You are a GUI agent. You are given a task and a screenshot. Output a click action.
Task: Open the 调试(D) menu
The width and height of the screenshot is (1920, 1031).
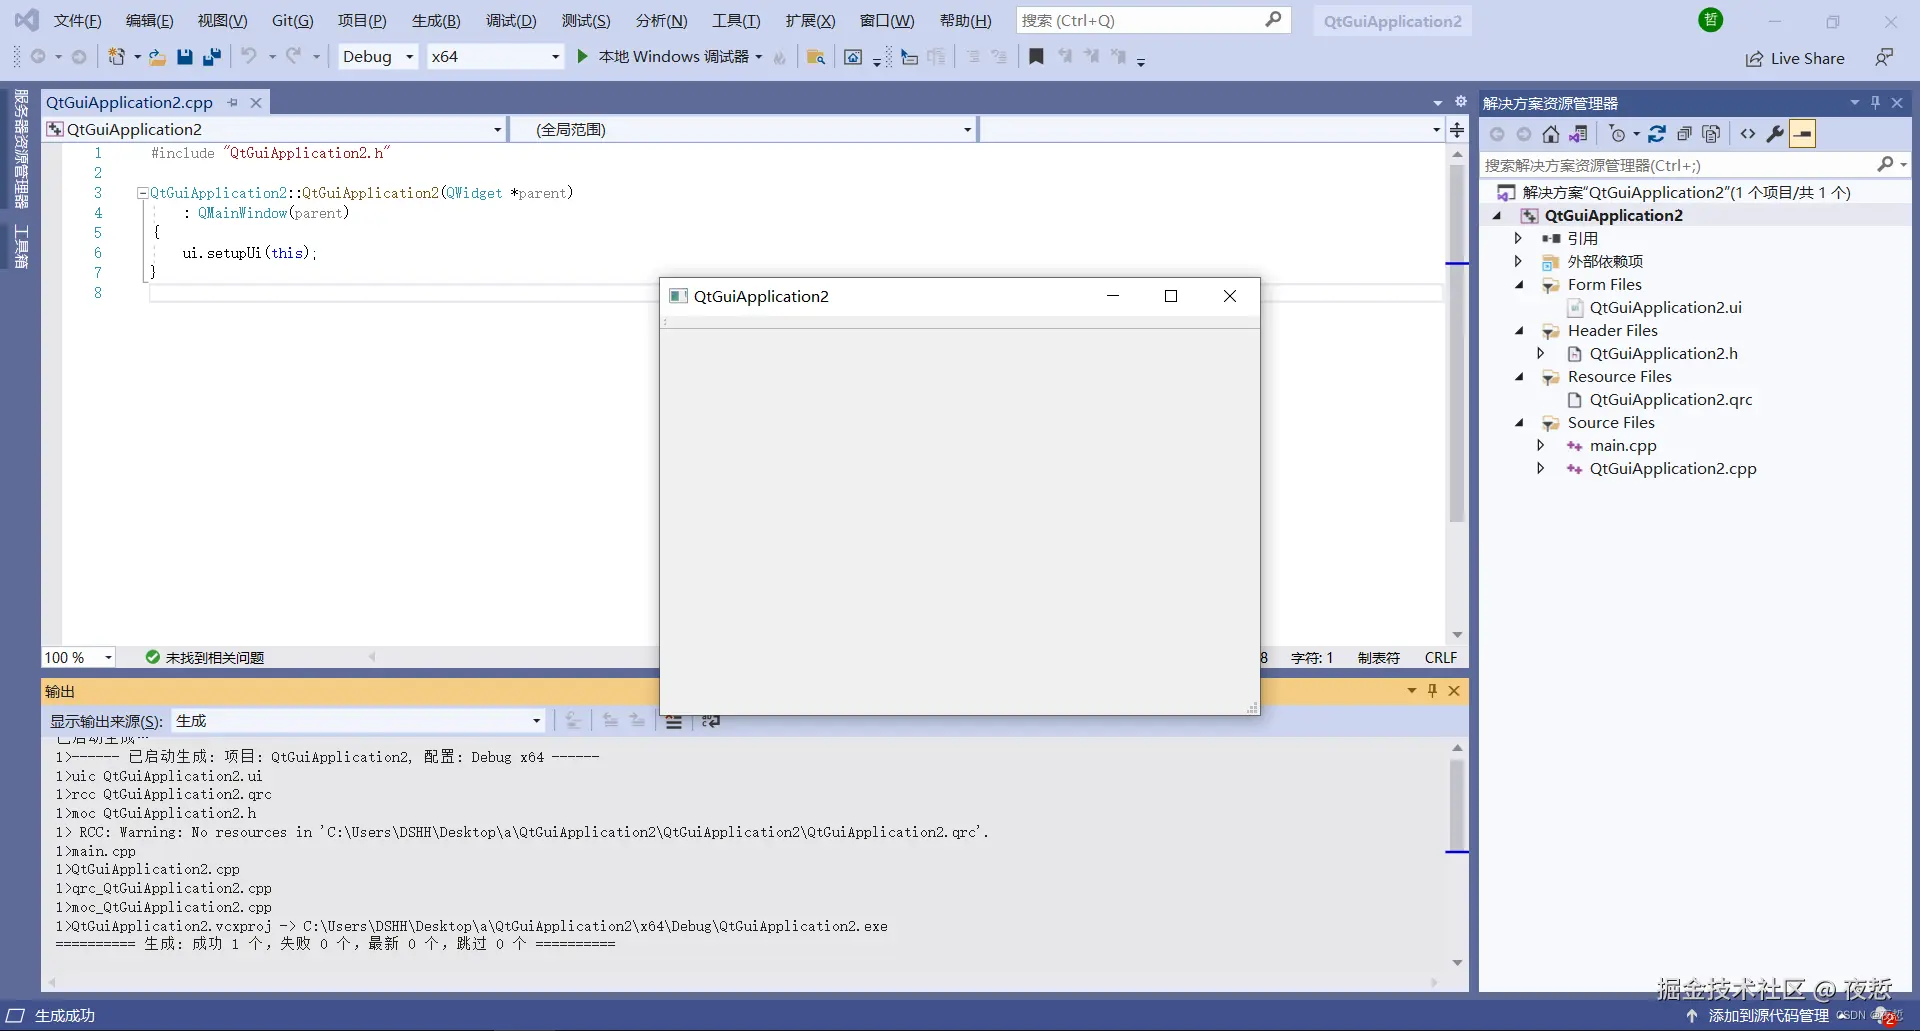(511, 21)
